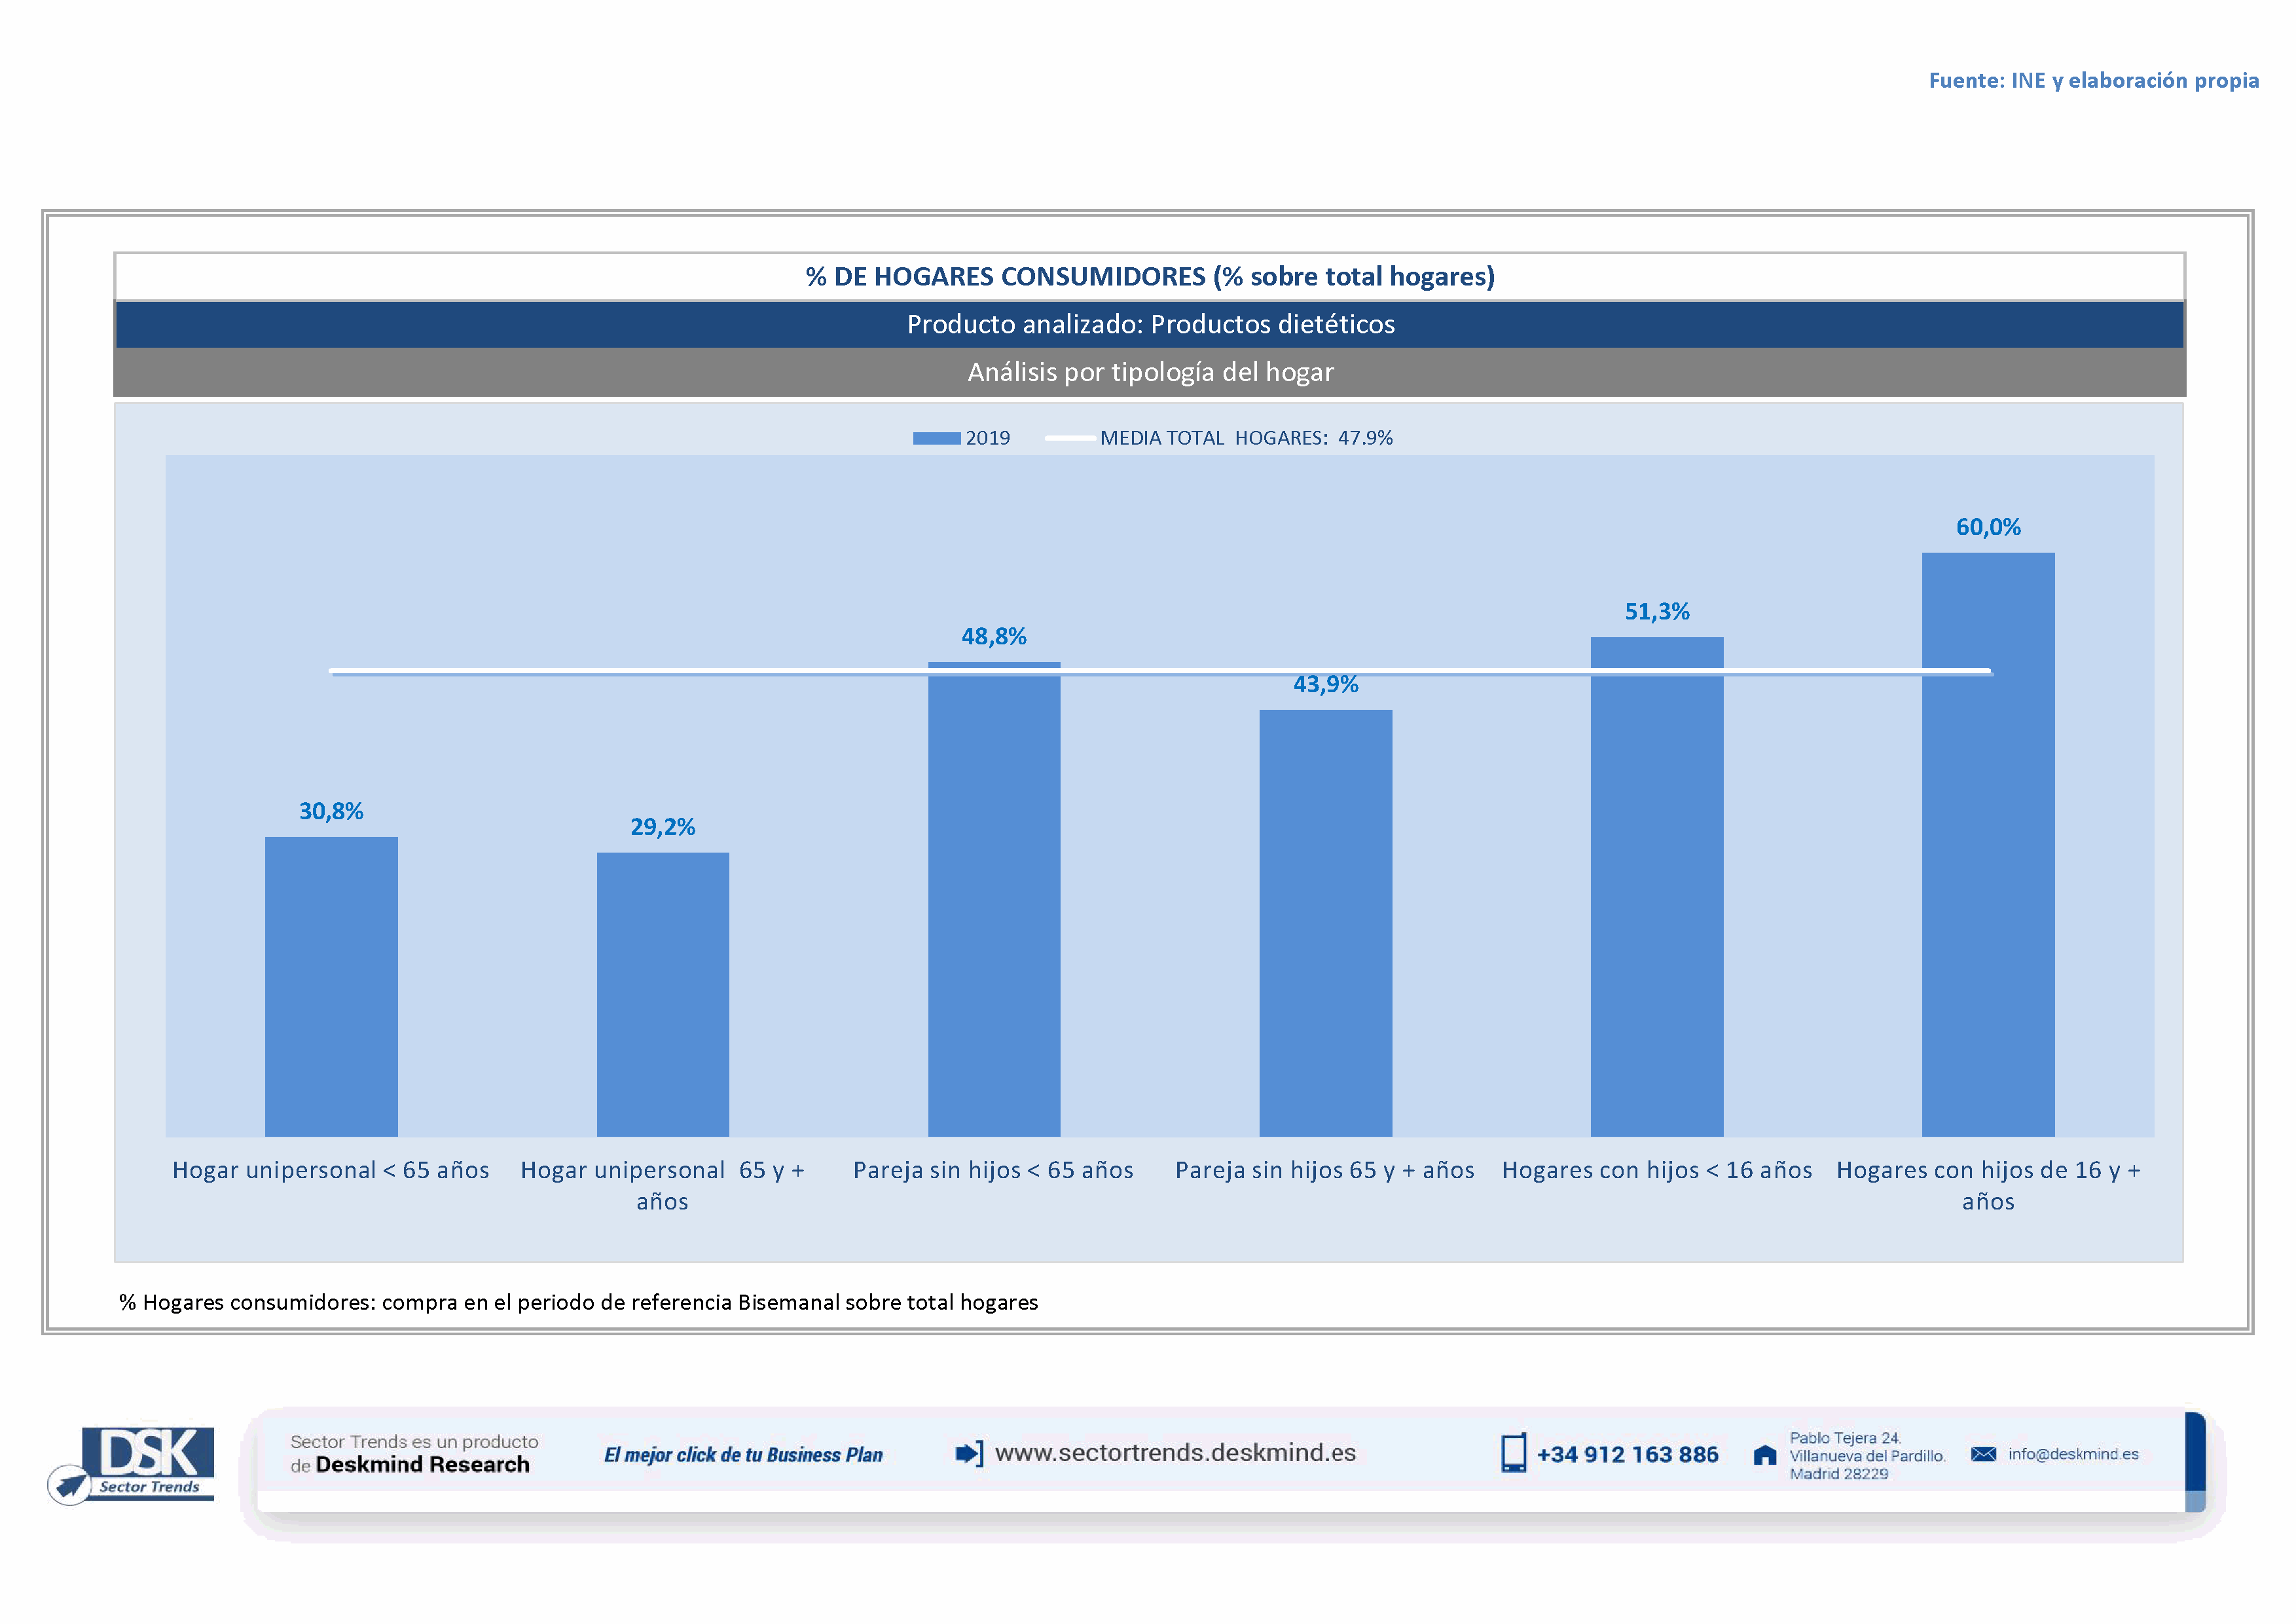Click the email envelope icon
The image size is (2296, 1624).
[x=1983, y=1454]
